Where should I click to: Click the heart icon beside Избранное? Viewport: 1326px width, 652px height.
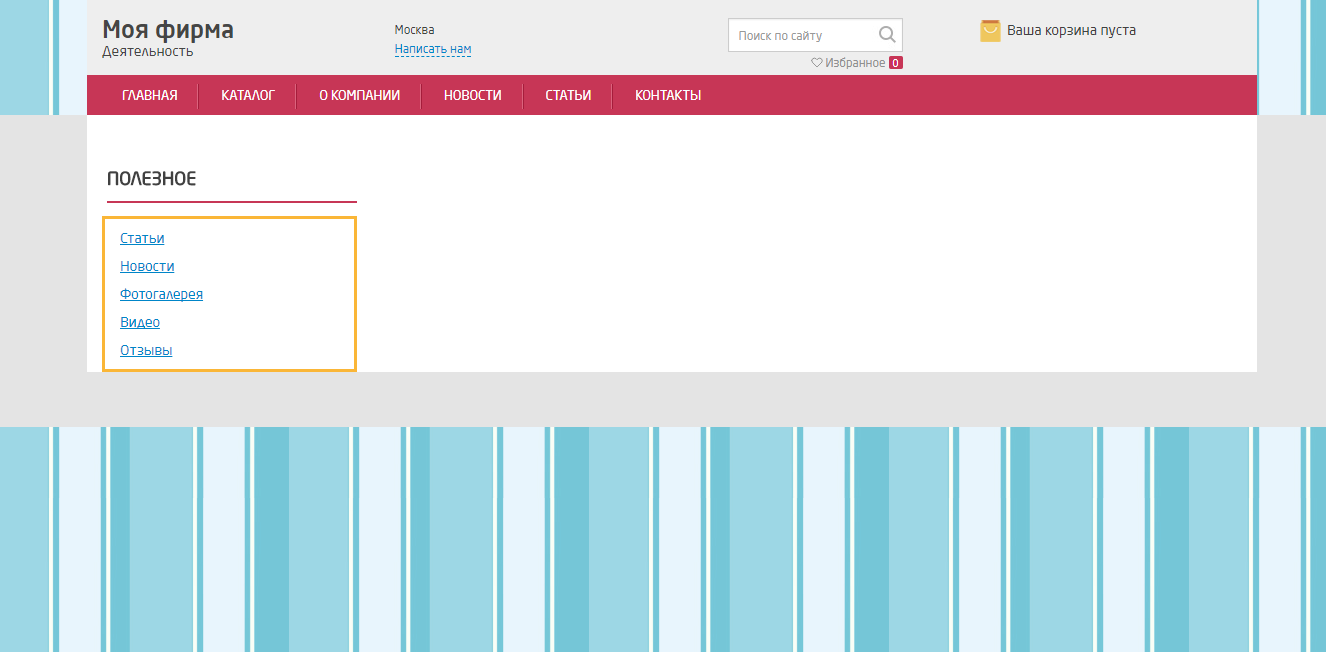[816, 63]
